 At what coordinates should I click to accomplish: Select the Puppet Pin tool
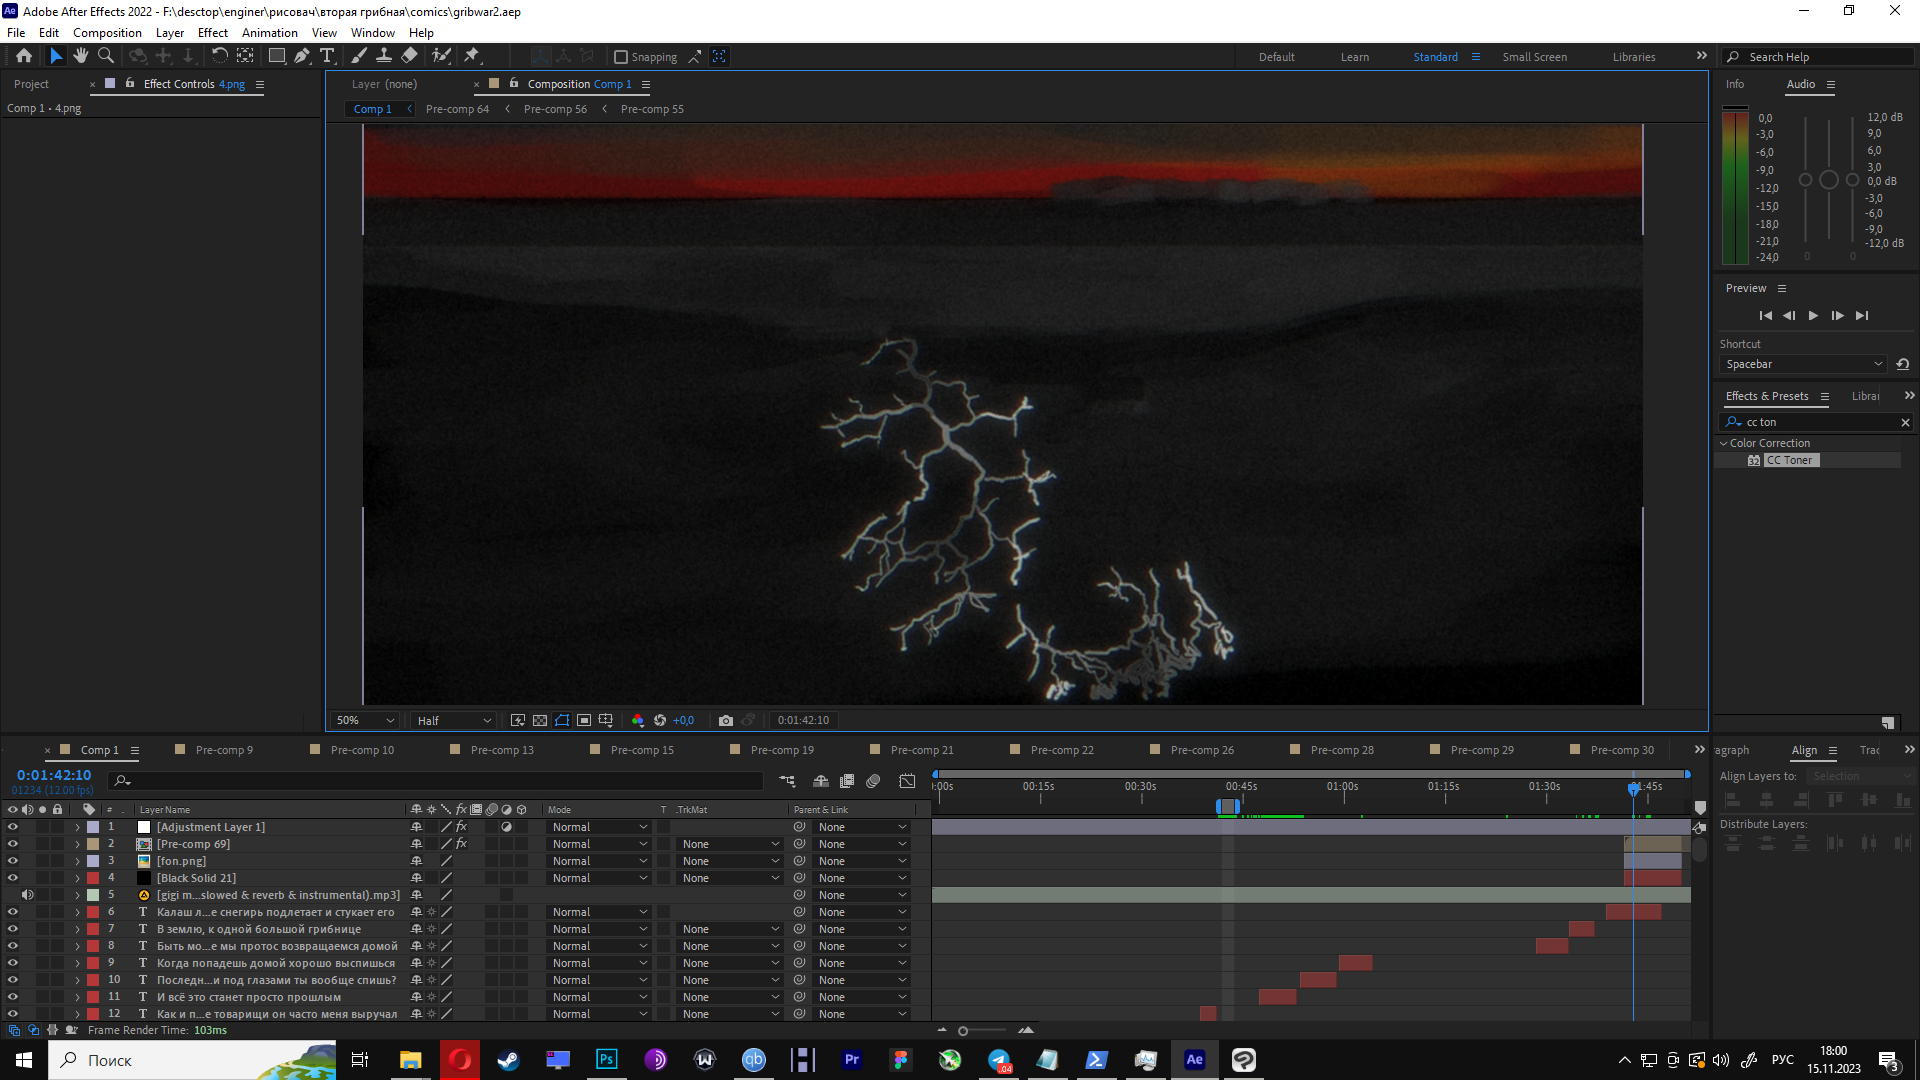[472, 56]
